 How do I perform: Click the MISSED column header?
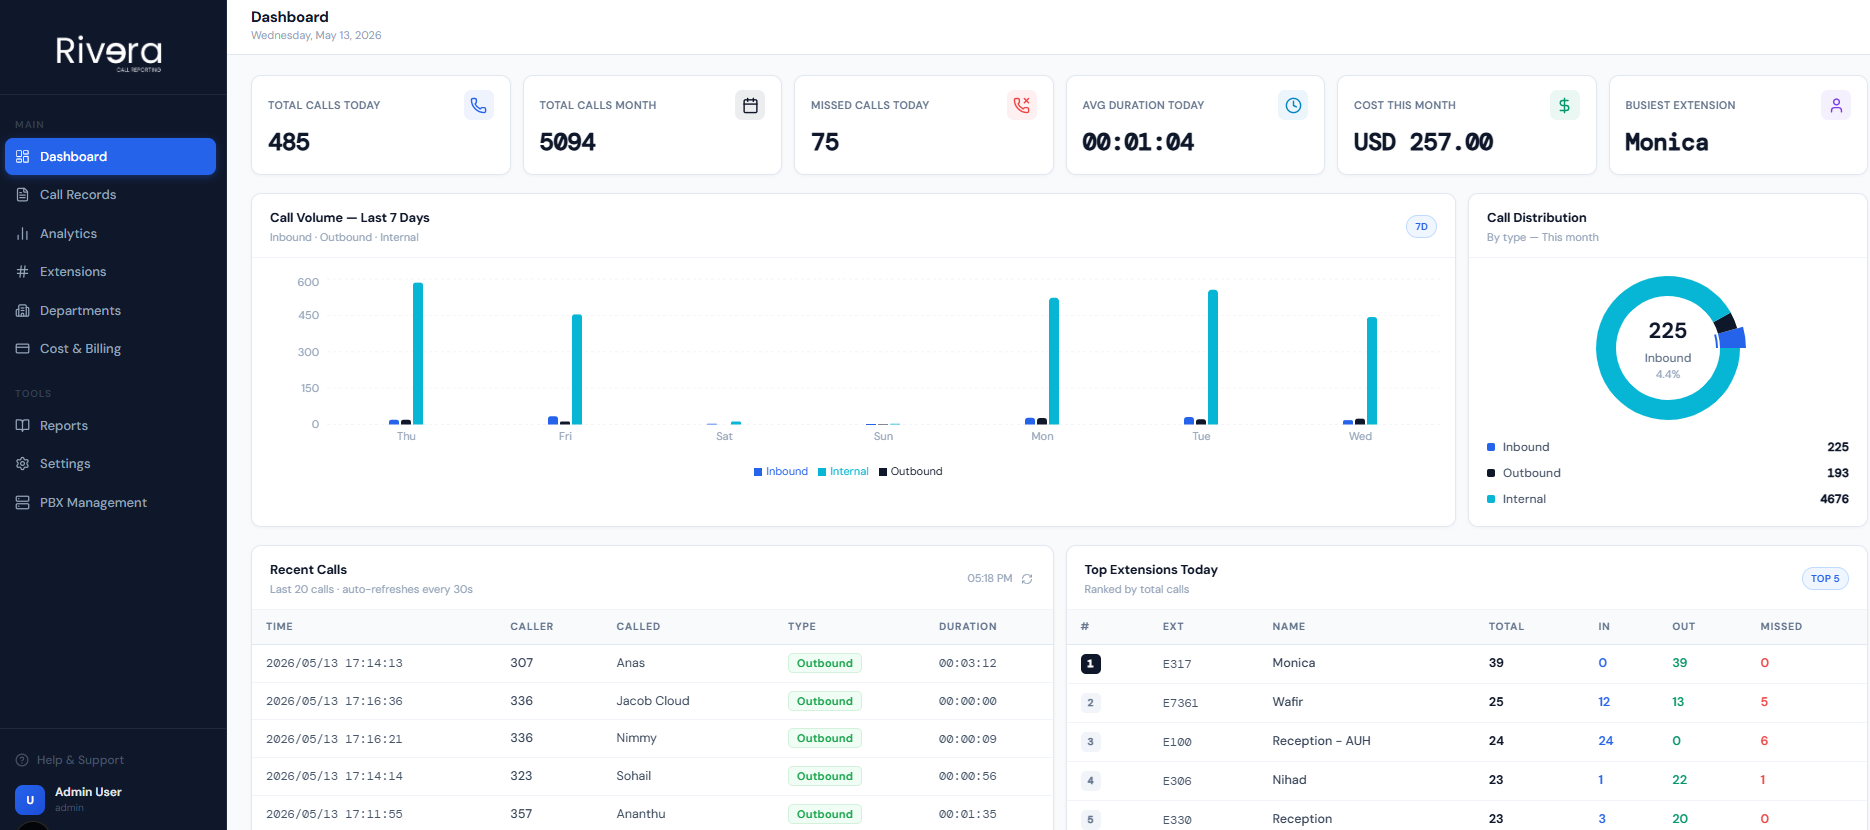coord(1781,627)
